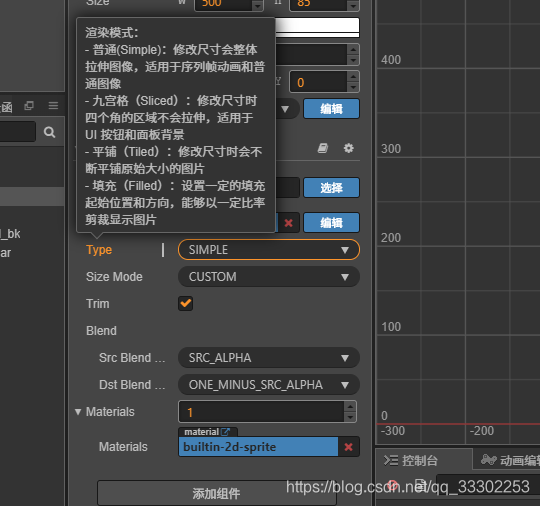Collapse the Materials array section
This screenshot has height=506, width=540.
pyautogui.click(x=78, y=412)
